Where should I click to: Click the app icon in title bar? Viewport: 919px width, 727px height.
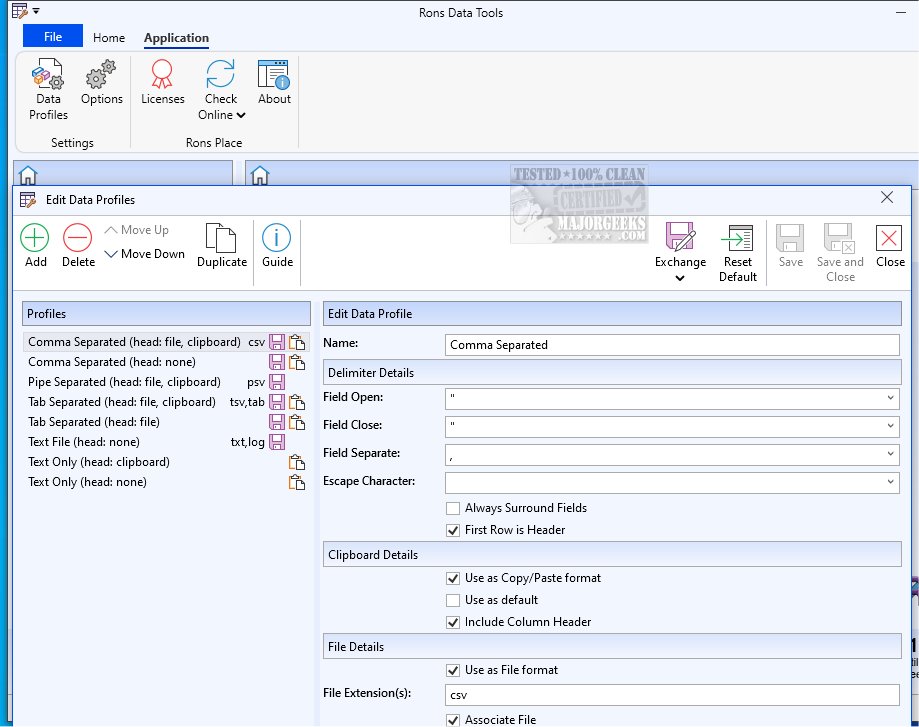coord(19,11)
